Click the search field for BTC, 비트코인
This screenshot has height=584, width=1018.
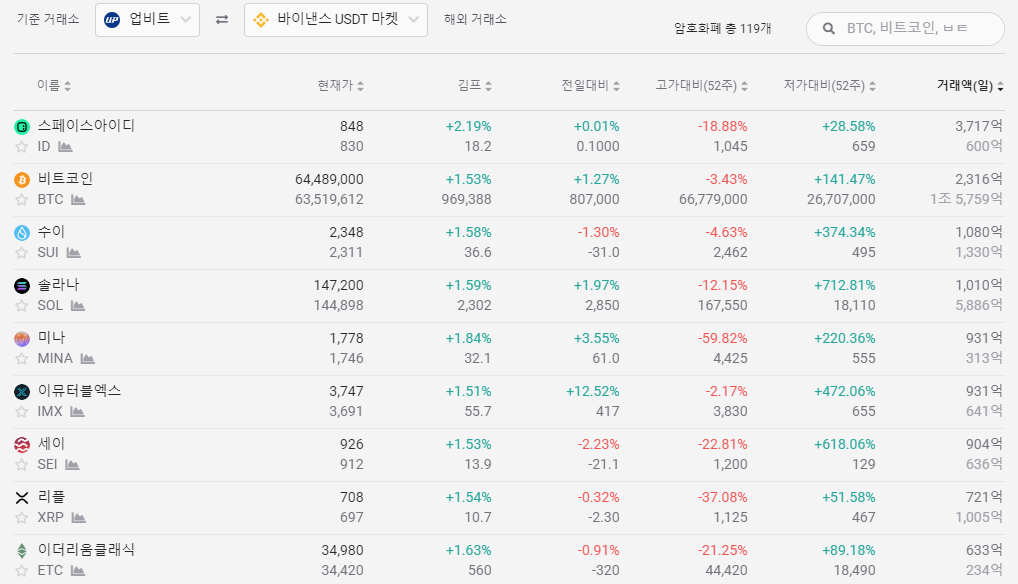[x=905, y=29]
